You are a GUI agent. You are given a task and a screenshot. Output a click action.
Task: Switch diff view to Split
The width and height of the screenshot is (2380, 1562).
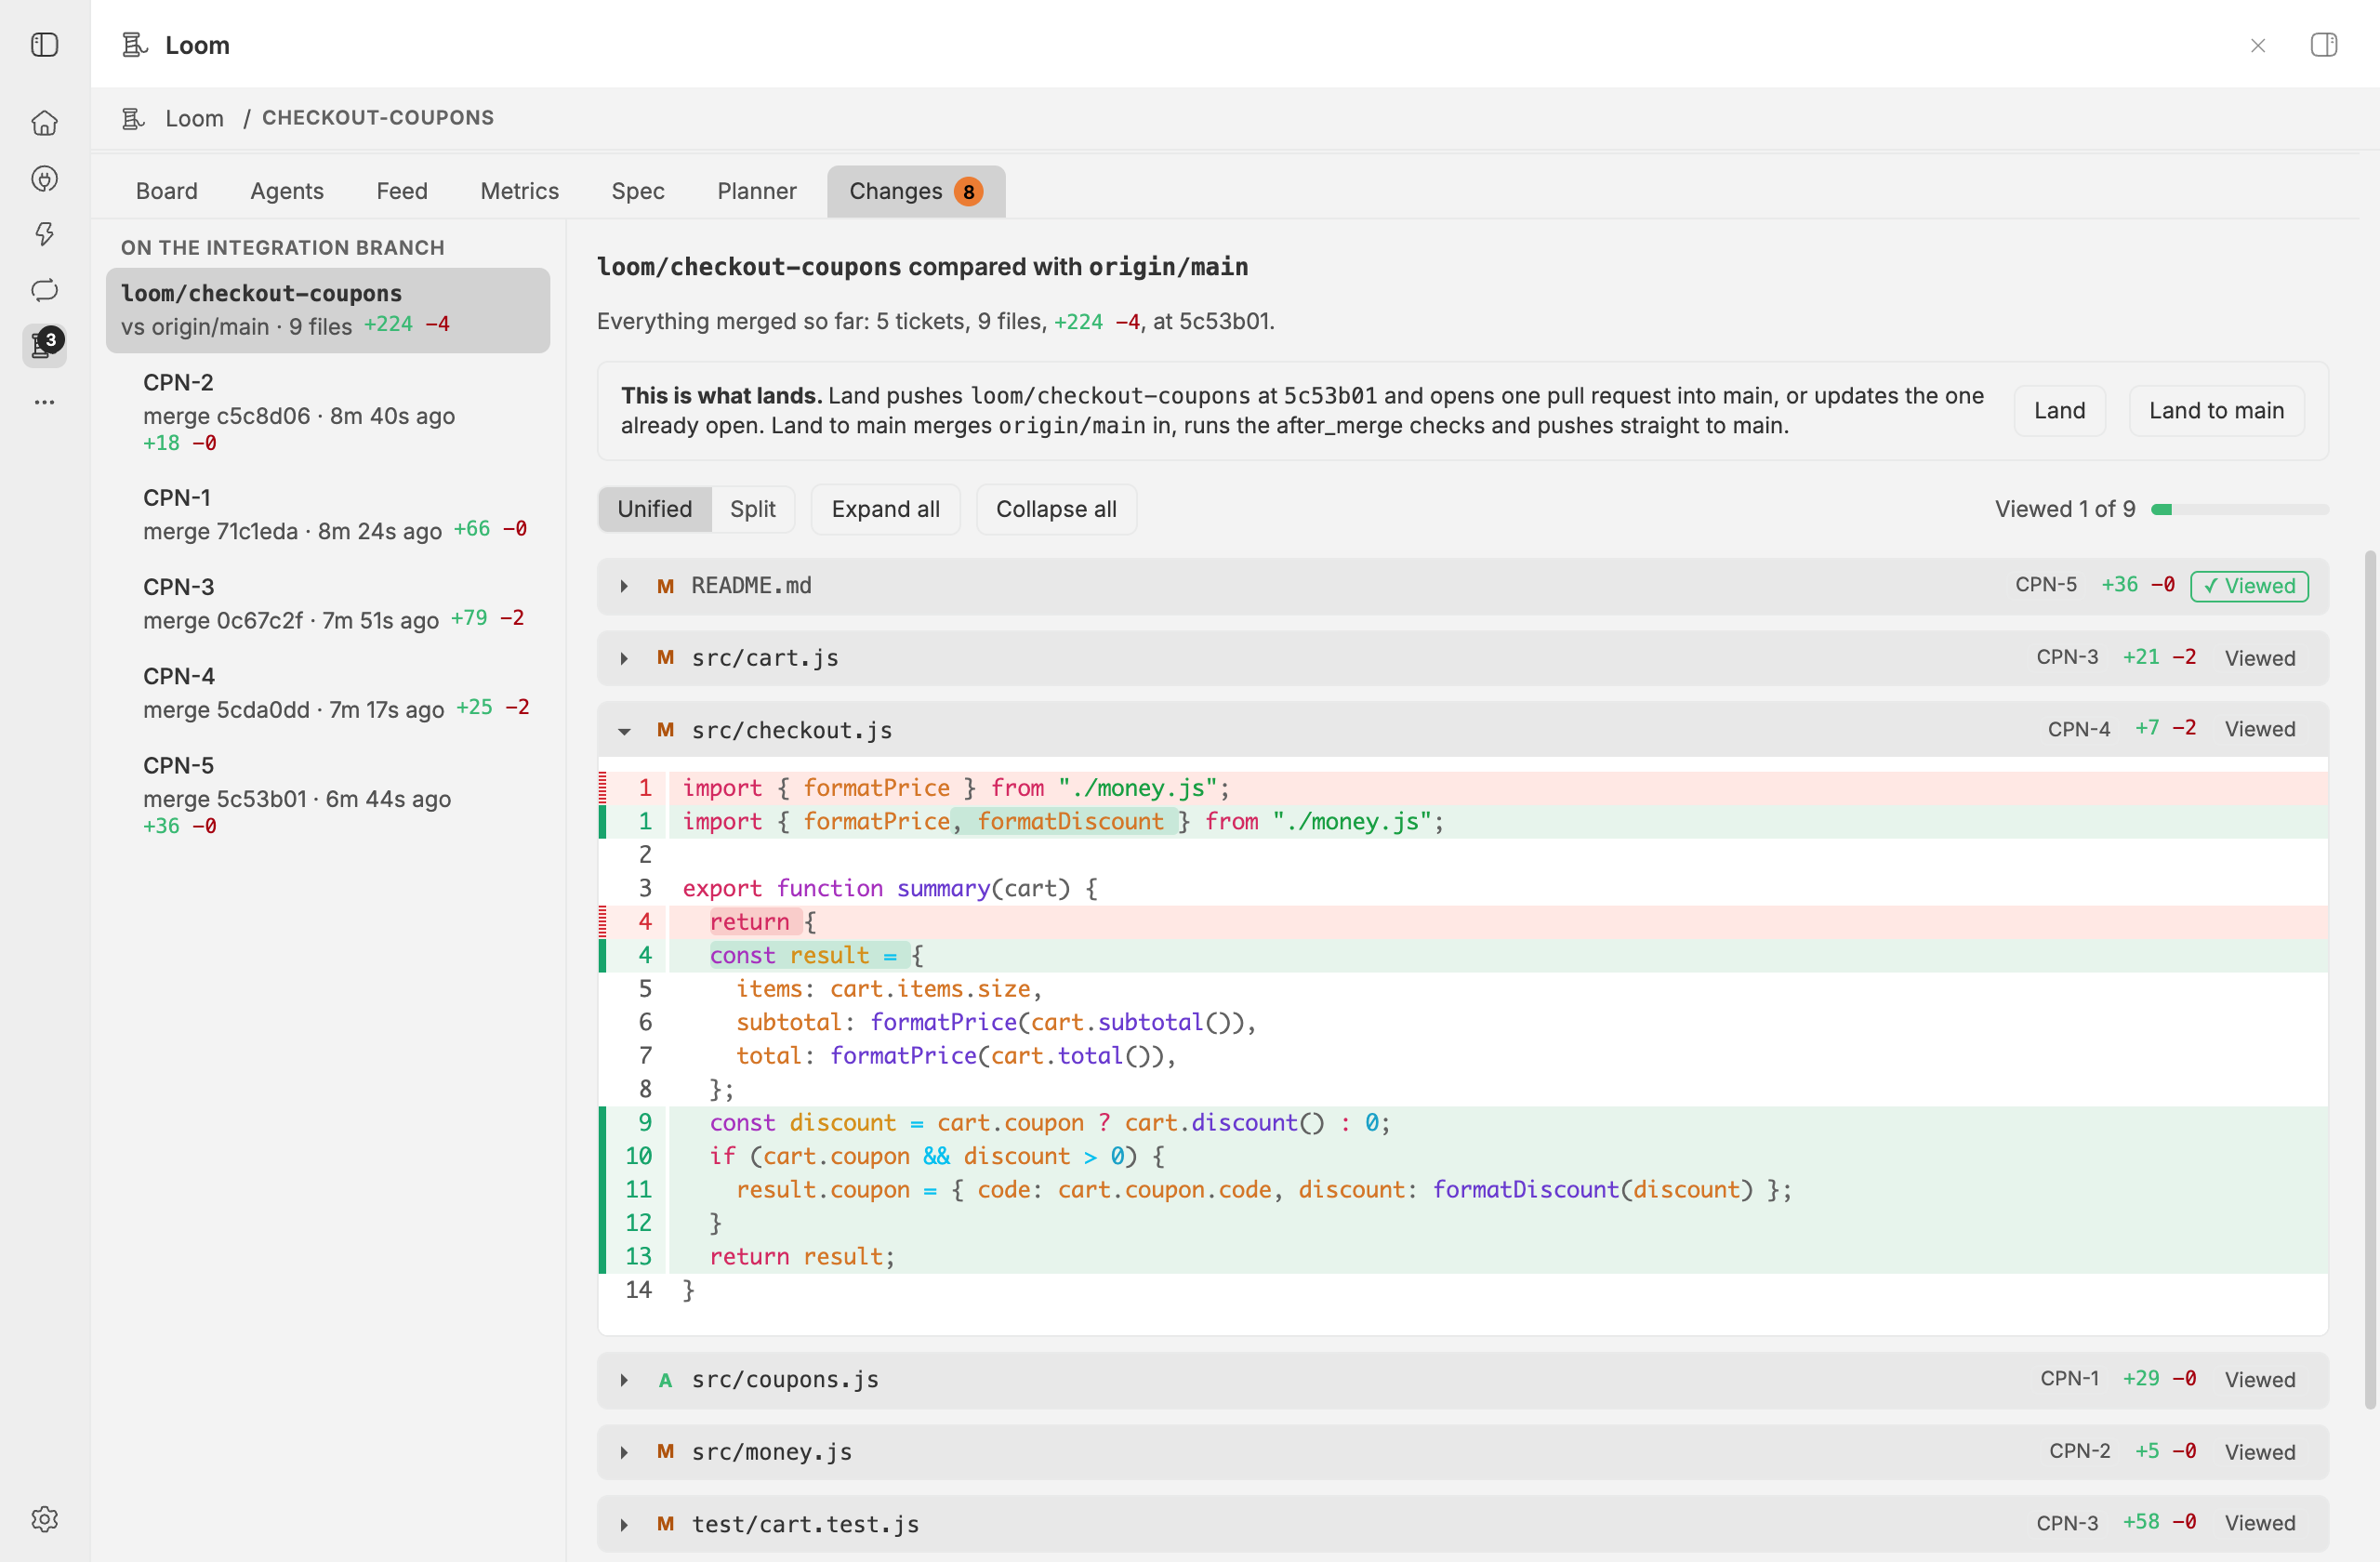752,509
